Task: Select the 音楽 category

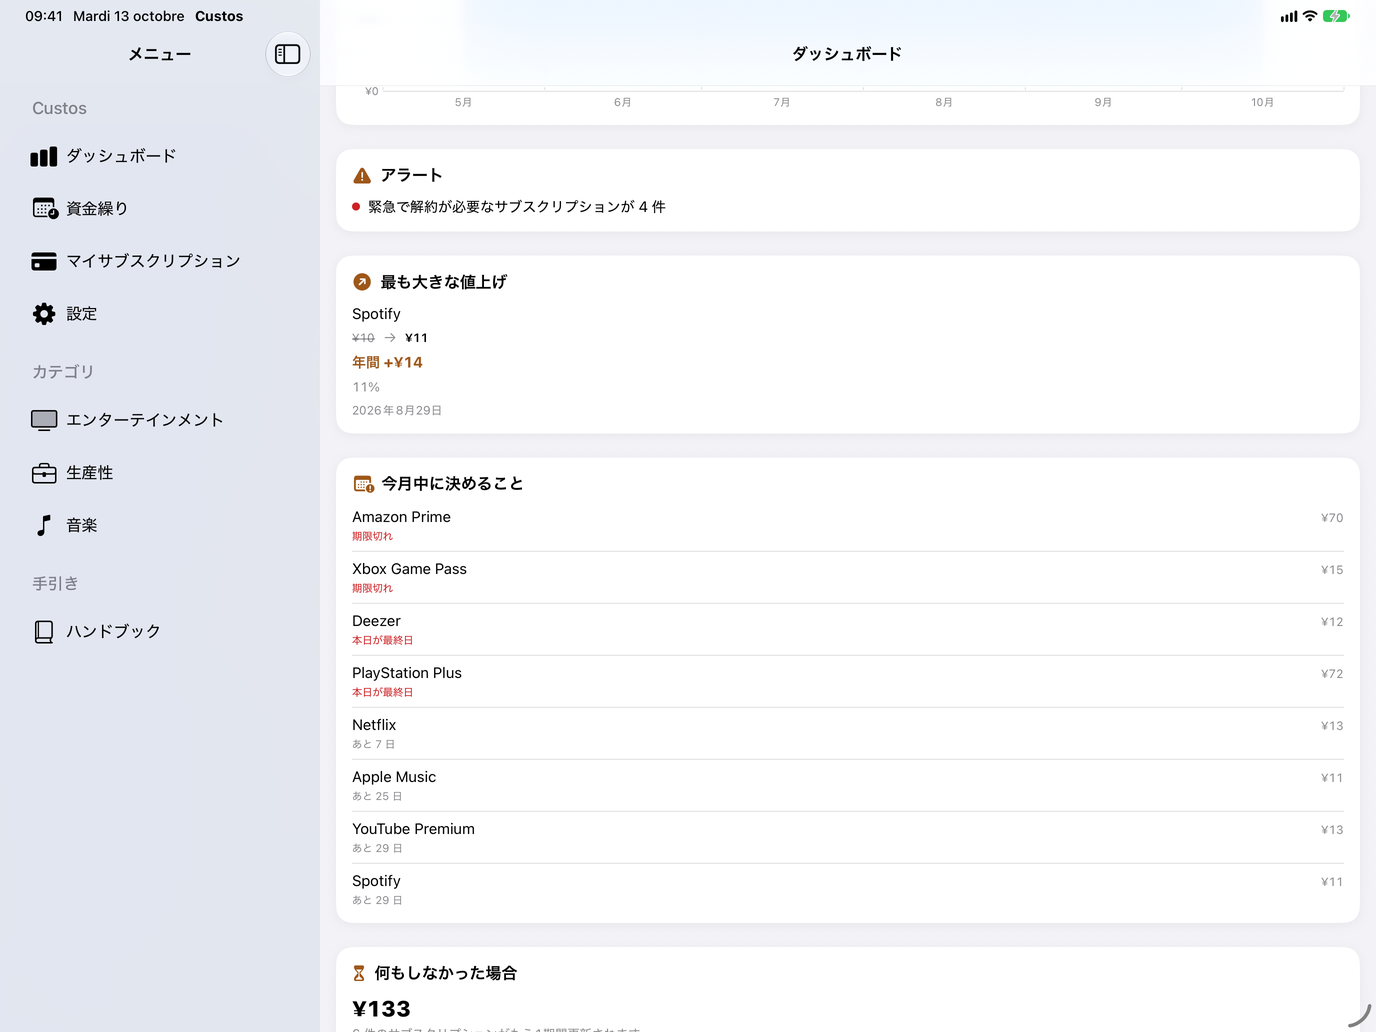Action: point(160,525)
